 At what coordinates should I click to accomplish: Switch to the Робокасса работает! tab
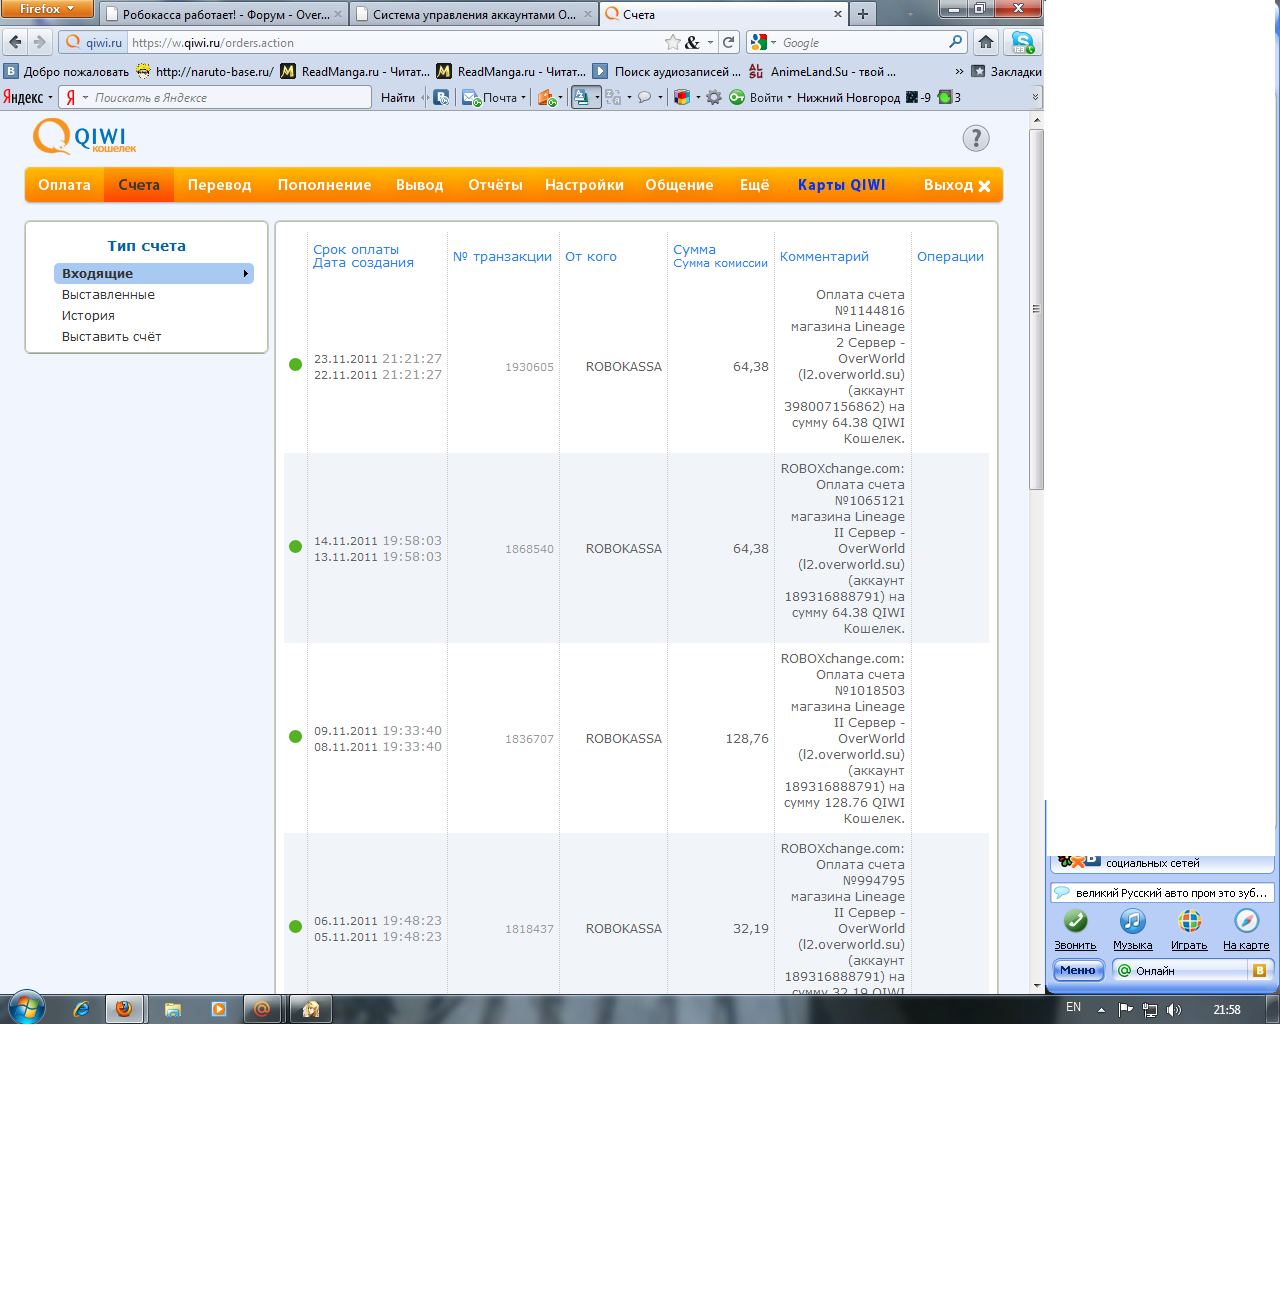[x=224, y=15]
